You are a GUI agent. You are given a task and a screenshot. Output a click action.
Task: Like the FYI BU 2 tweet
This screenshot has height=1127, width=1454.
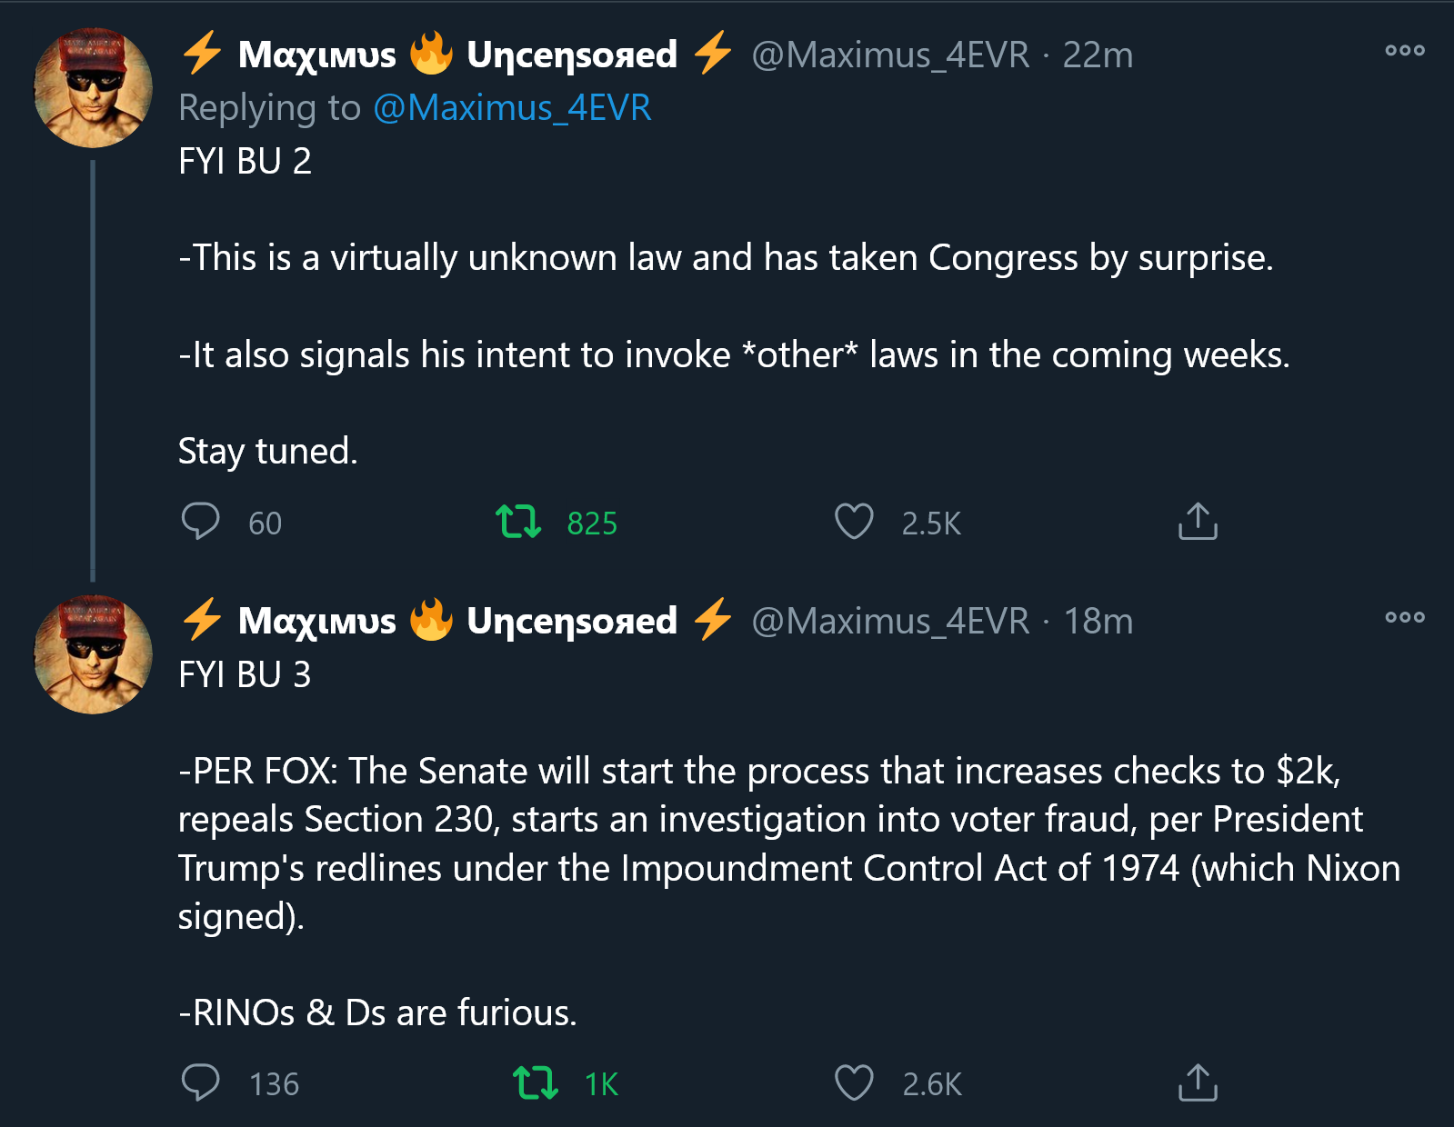pyautogui.click(x=853, y=522)
